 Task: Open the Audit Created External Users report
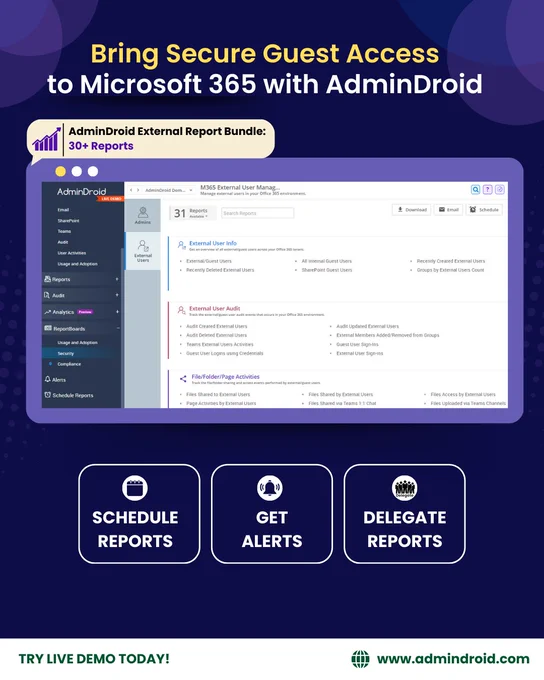pos(216,326)
